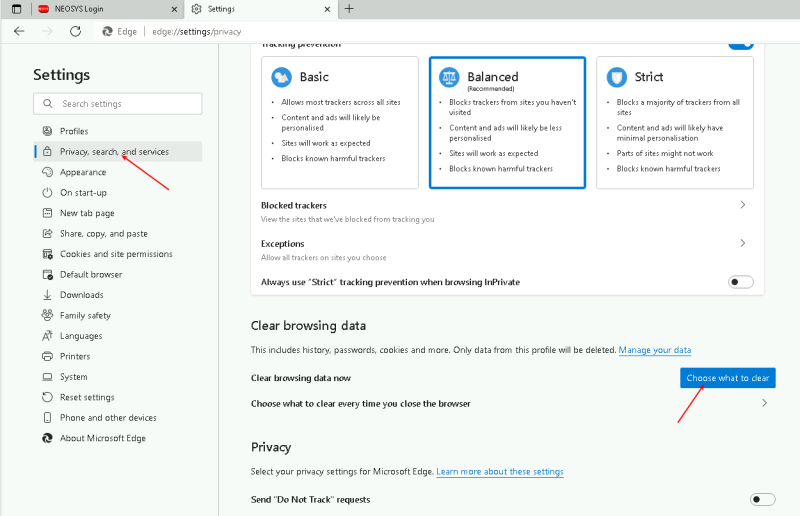800x516 pixels.
Task: Close the NEOSYS Login tab
Action: point(174,9)
